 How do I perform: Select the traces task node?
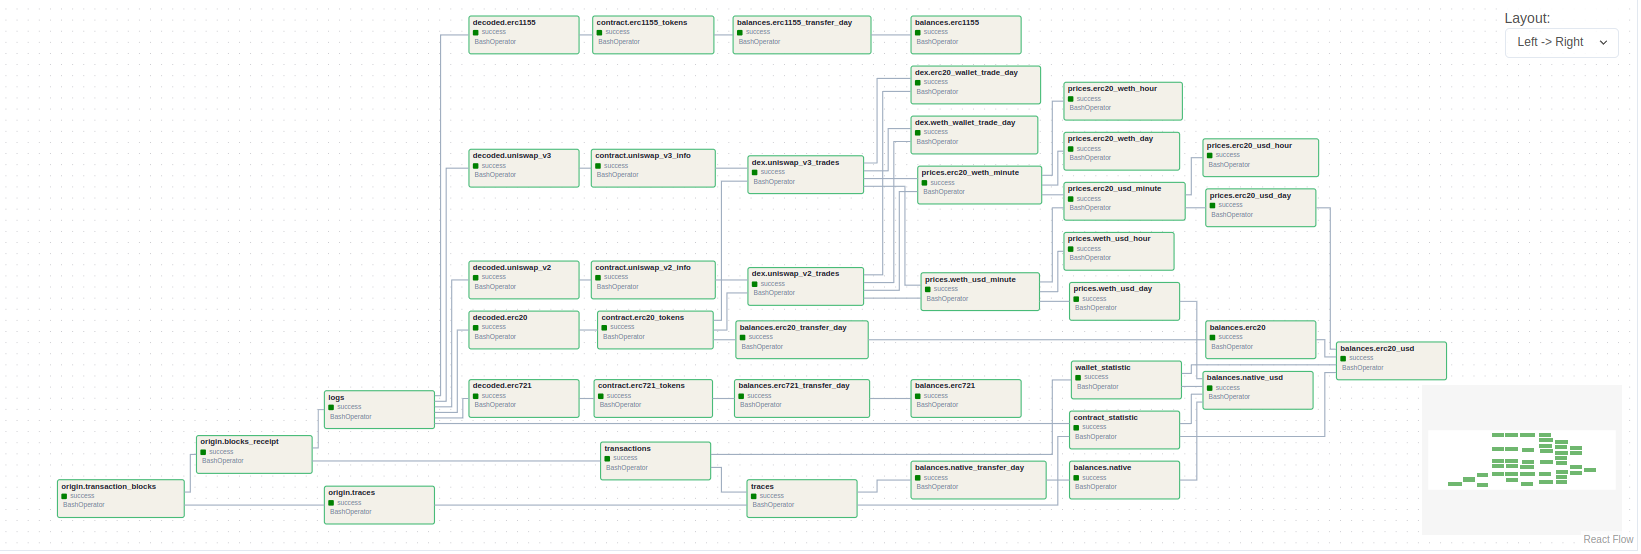pyautogui.click(x=803, y=499)
